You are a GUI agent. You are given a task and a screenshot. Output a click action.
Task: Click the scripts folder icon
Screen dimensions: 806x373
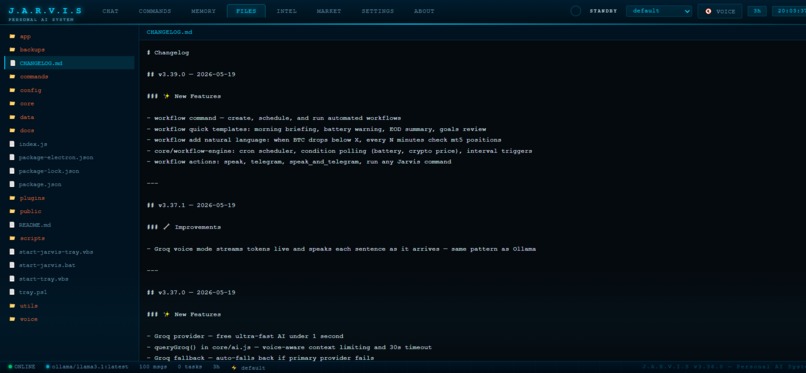[12, 238]
